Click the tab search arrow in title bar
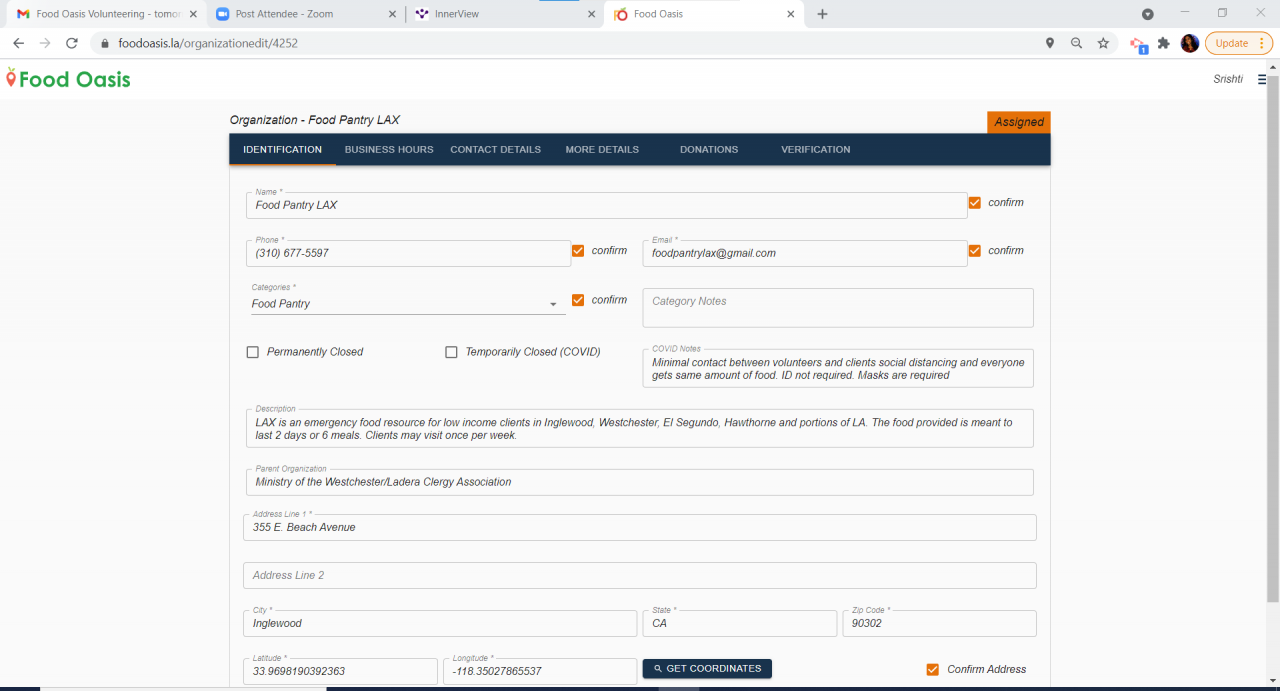This screenshot has height=691, width=1280. [x=1148, y=14]
